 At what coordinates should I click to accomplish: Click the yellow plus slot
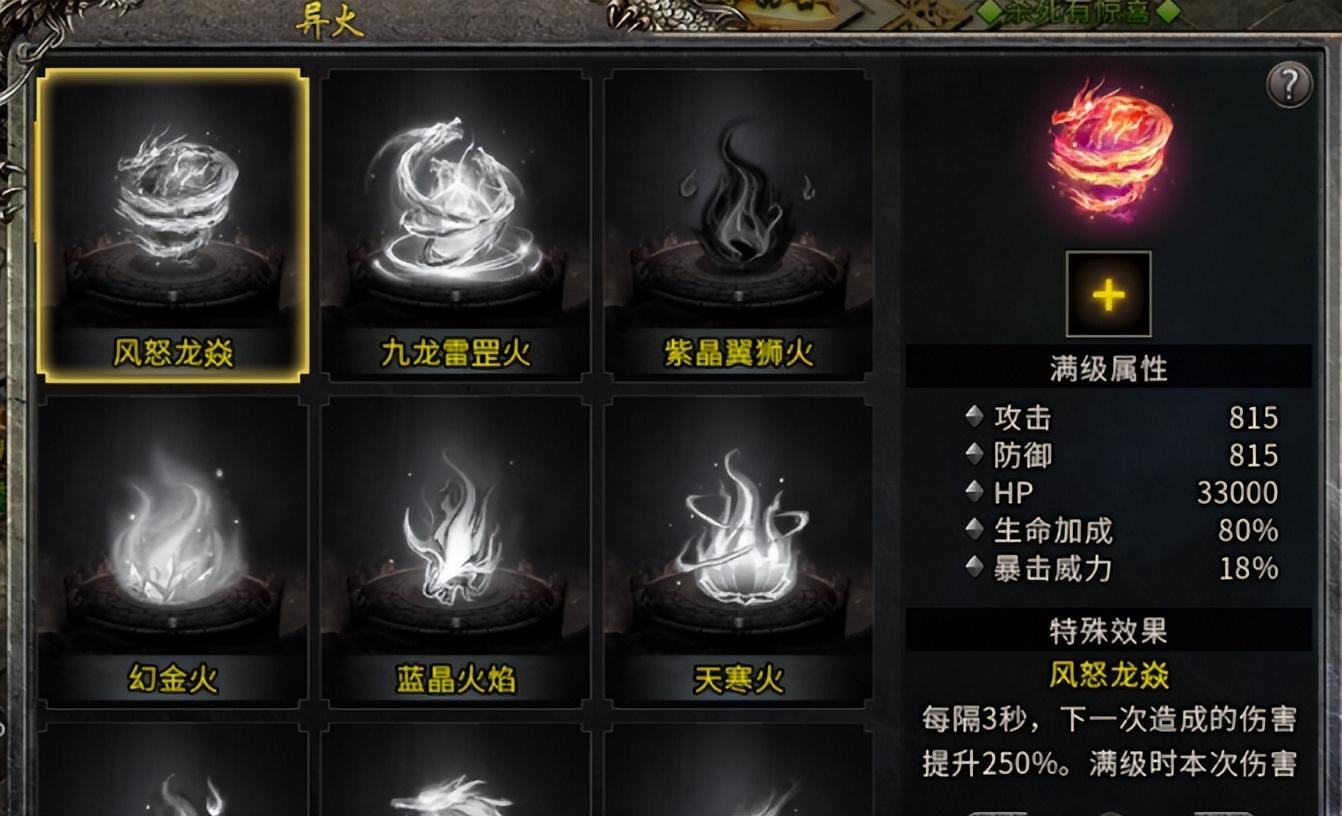tap(1108, 294)
